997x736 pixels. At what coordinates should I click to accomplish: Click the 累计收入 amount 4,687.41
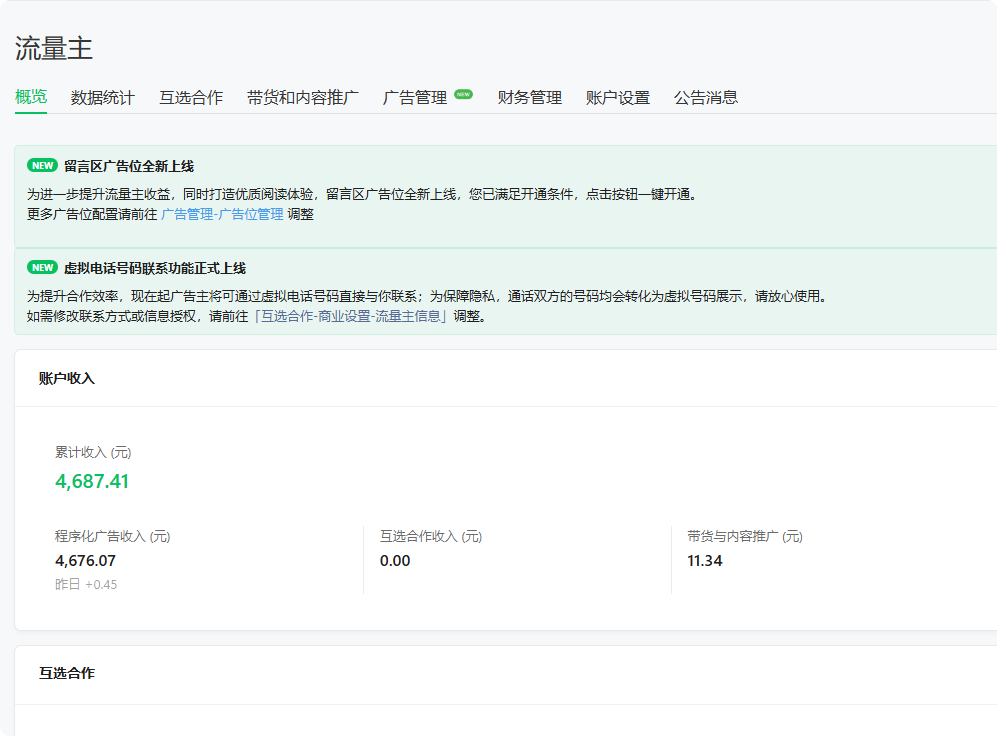(x=92, y=481)
